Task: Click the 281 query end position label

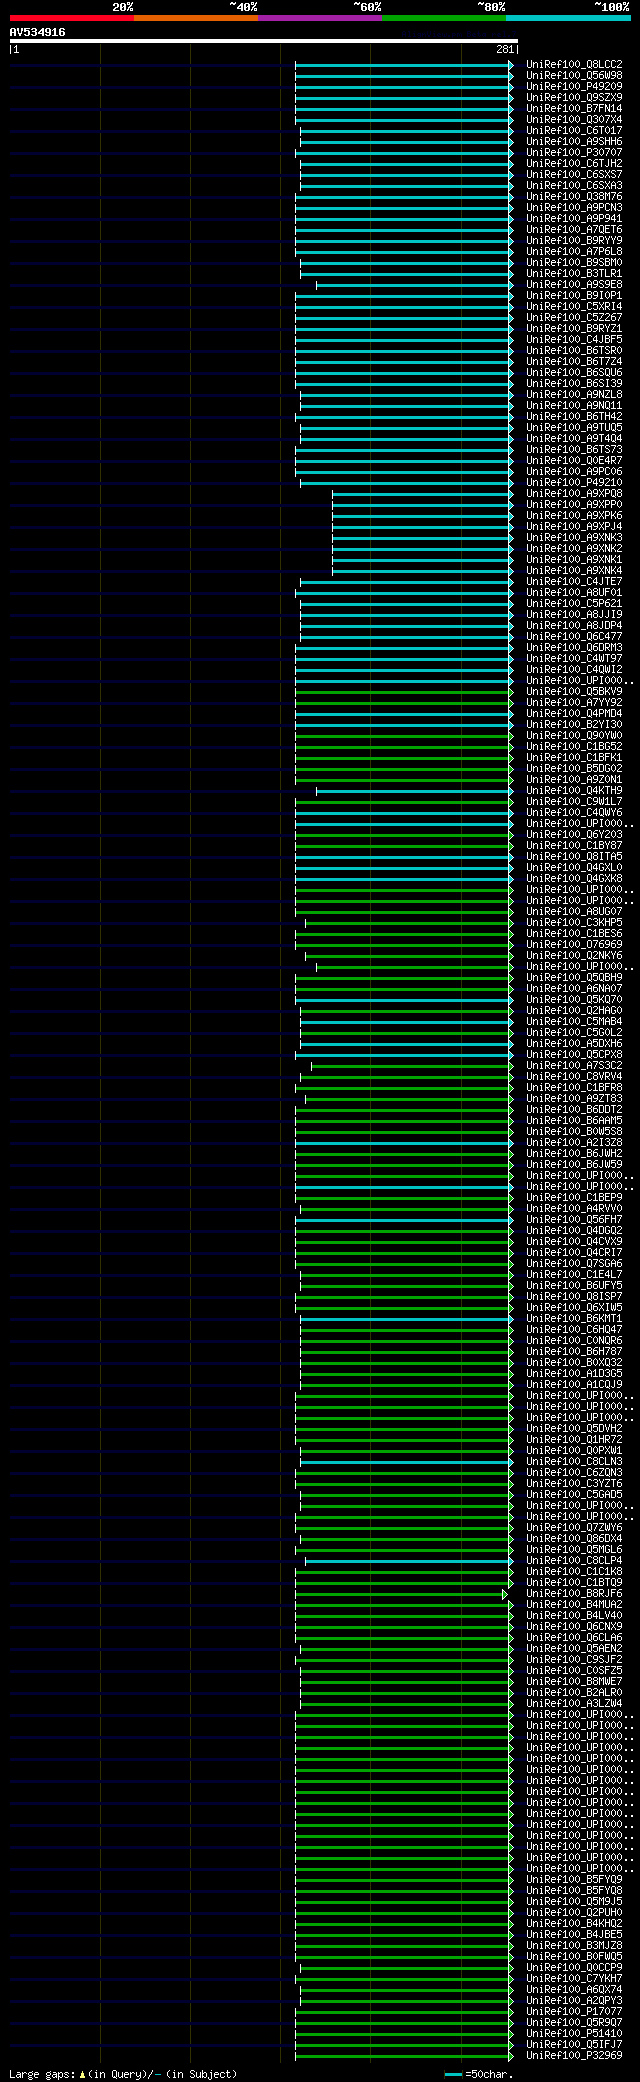Action: [x=505, y=49]
